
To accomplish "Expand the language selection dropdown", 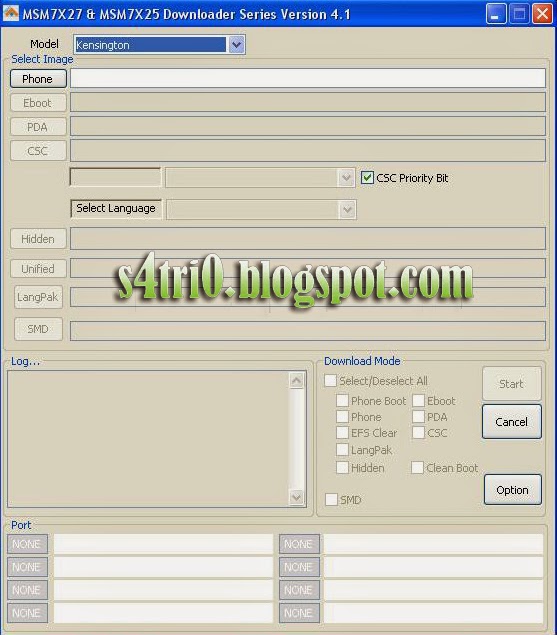I will point(347,210).
